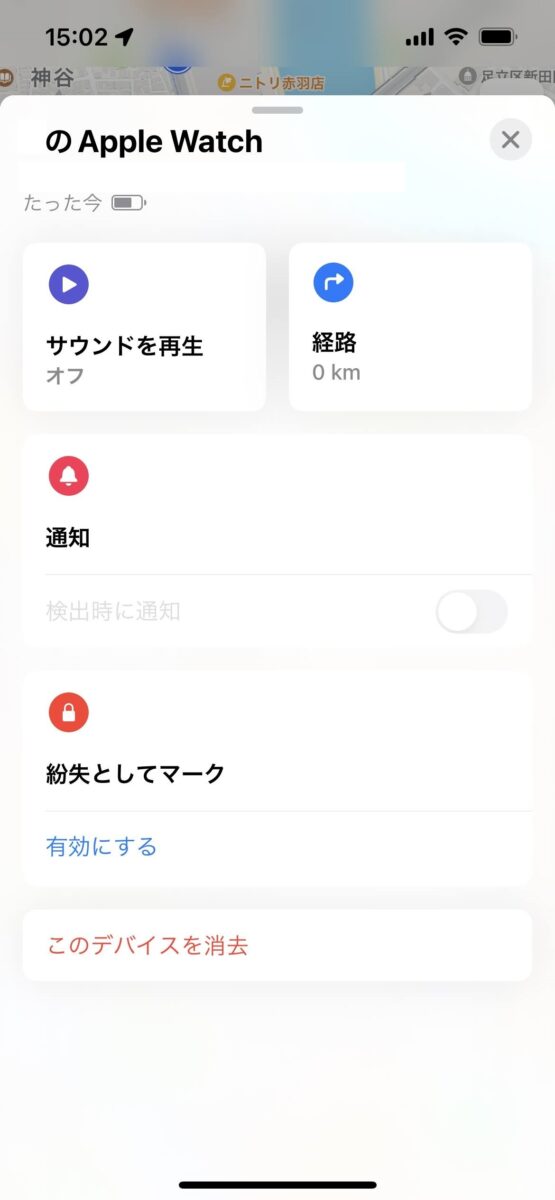Close the Apple Watch details sheet
Image resolution: width=555 pixels, height=1200 pixels.
tap(510, 139)
